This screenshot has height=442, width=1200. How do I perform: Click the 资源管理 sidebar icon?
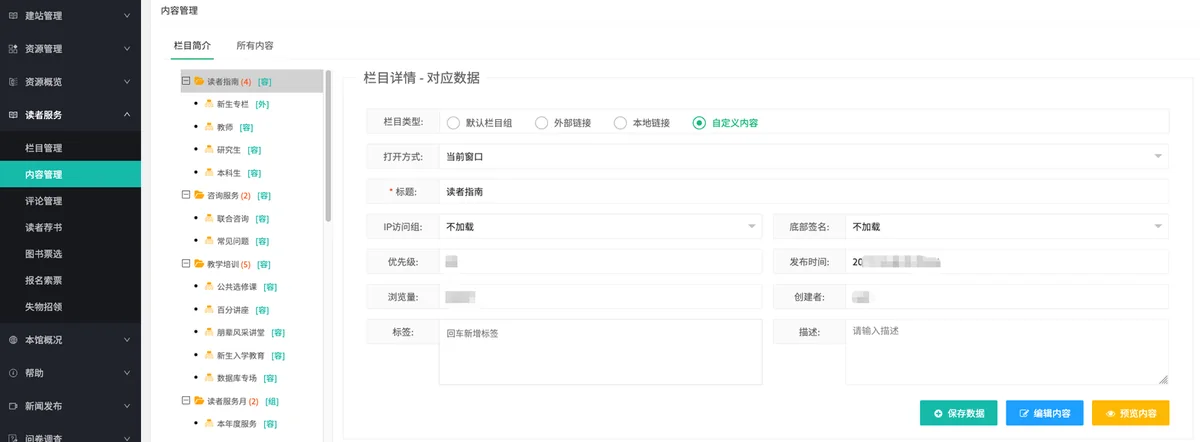coord(13,49)
